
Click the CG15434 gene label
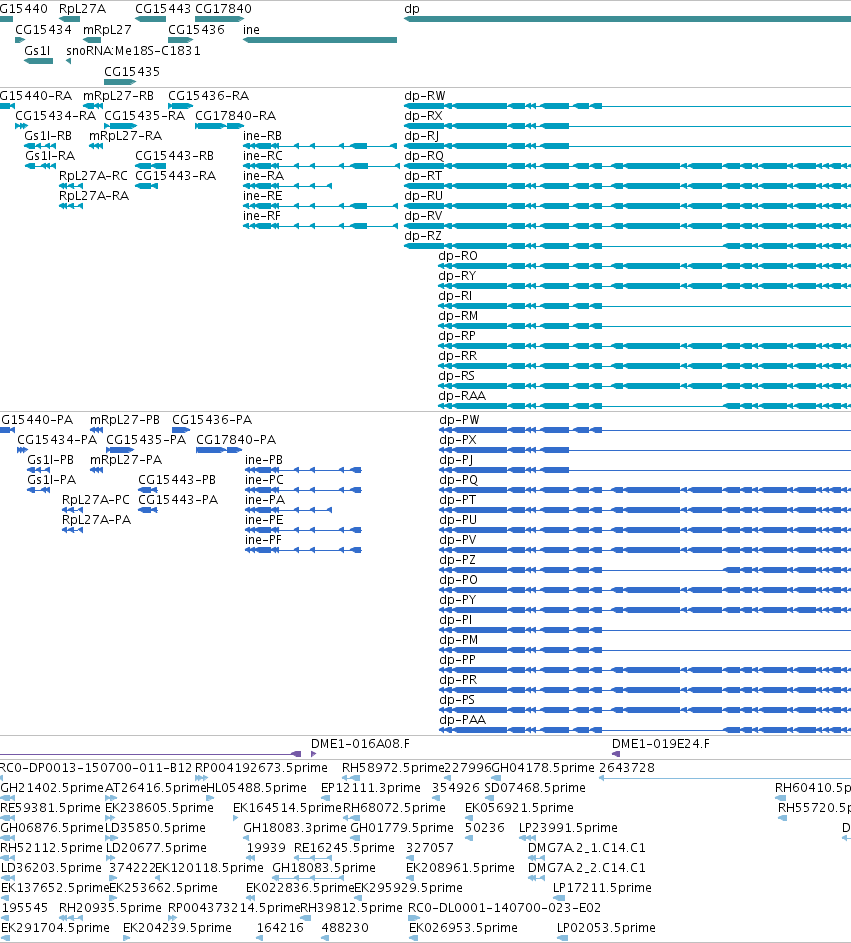point(43,30)
